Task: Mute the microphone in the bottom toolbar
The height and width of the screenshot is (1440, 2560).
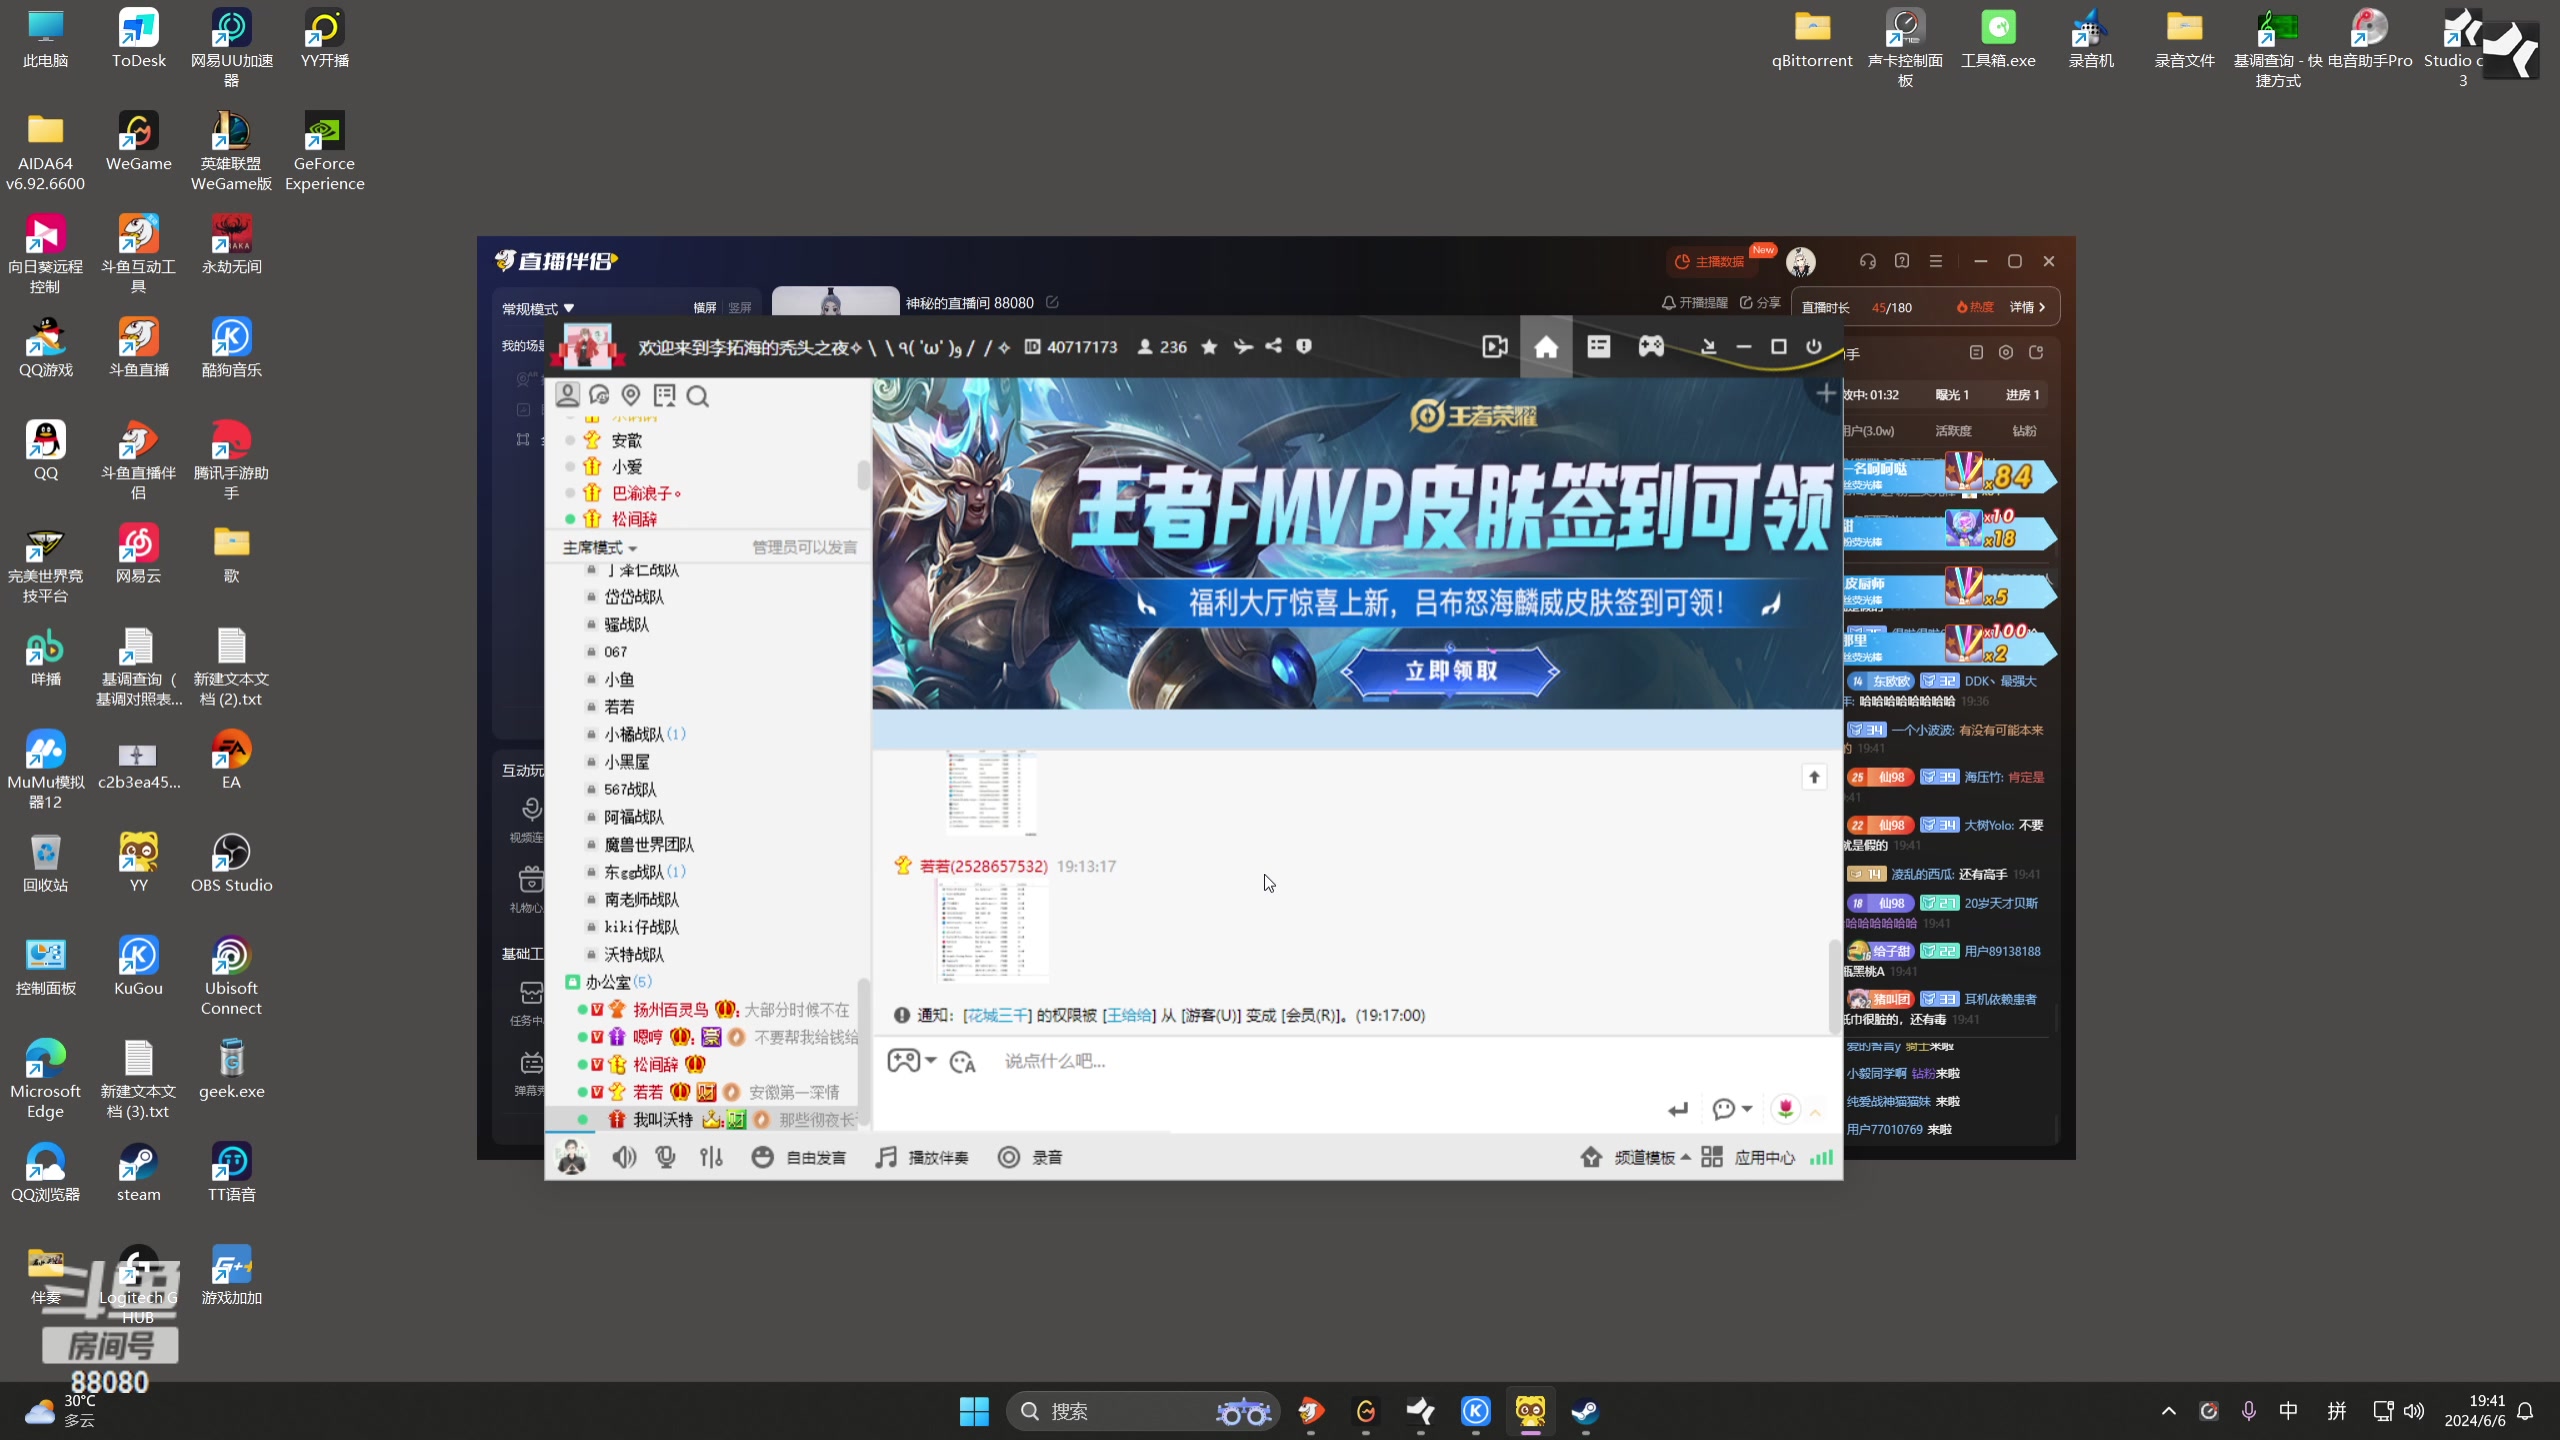Action: point(665,1157)
